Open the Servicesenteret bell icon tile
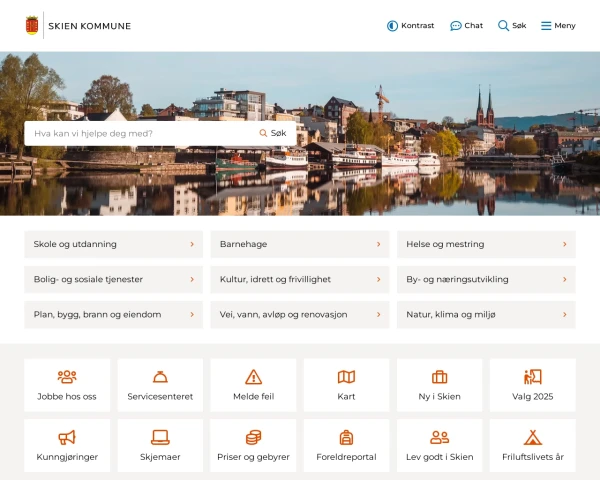 tap(160, 377)
